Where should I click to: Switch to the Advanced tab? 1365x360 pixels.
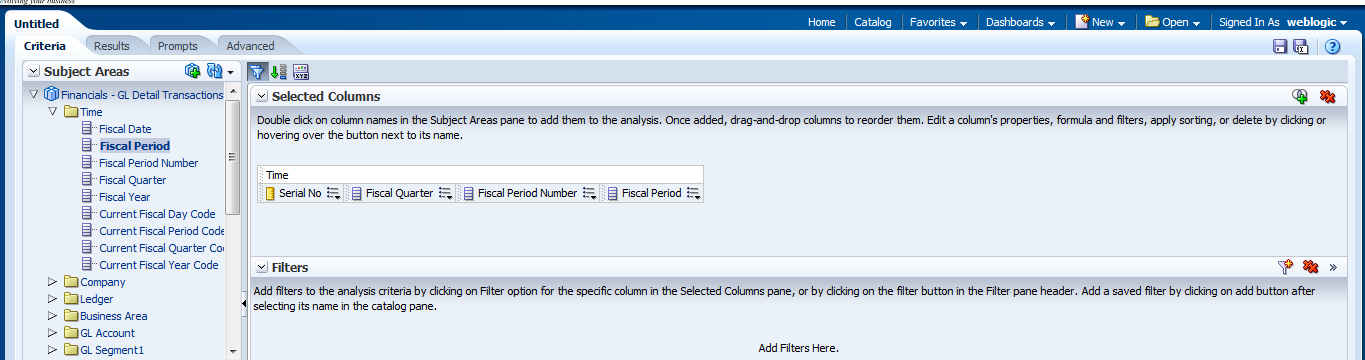click(x=250, y=46)
